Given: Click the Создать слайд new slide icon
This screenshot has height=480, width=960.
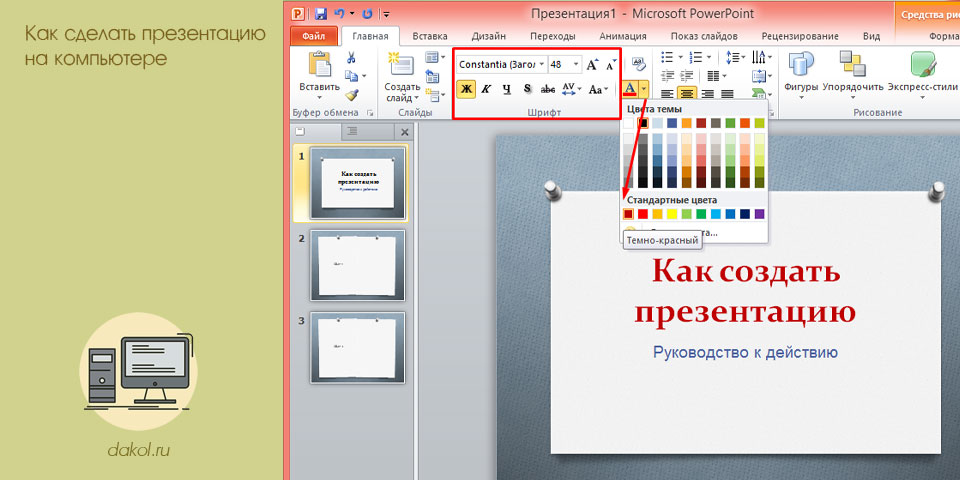Looking at the screenshot, I should pyautogui.click(x=402, y=64).
